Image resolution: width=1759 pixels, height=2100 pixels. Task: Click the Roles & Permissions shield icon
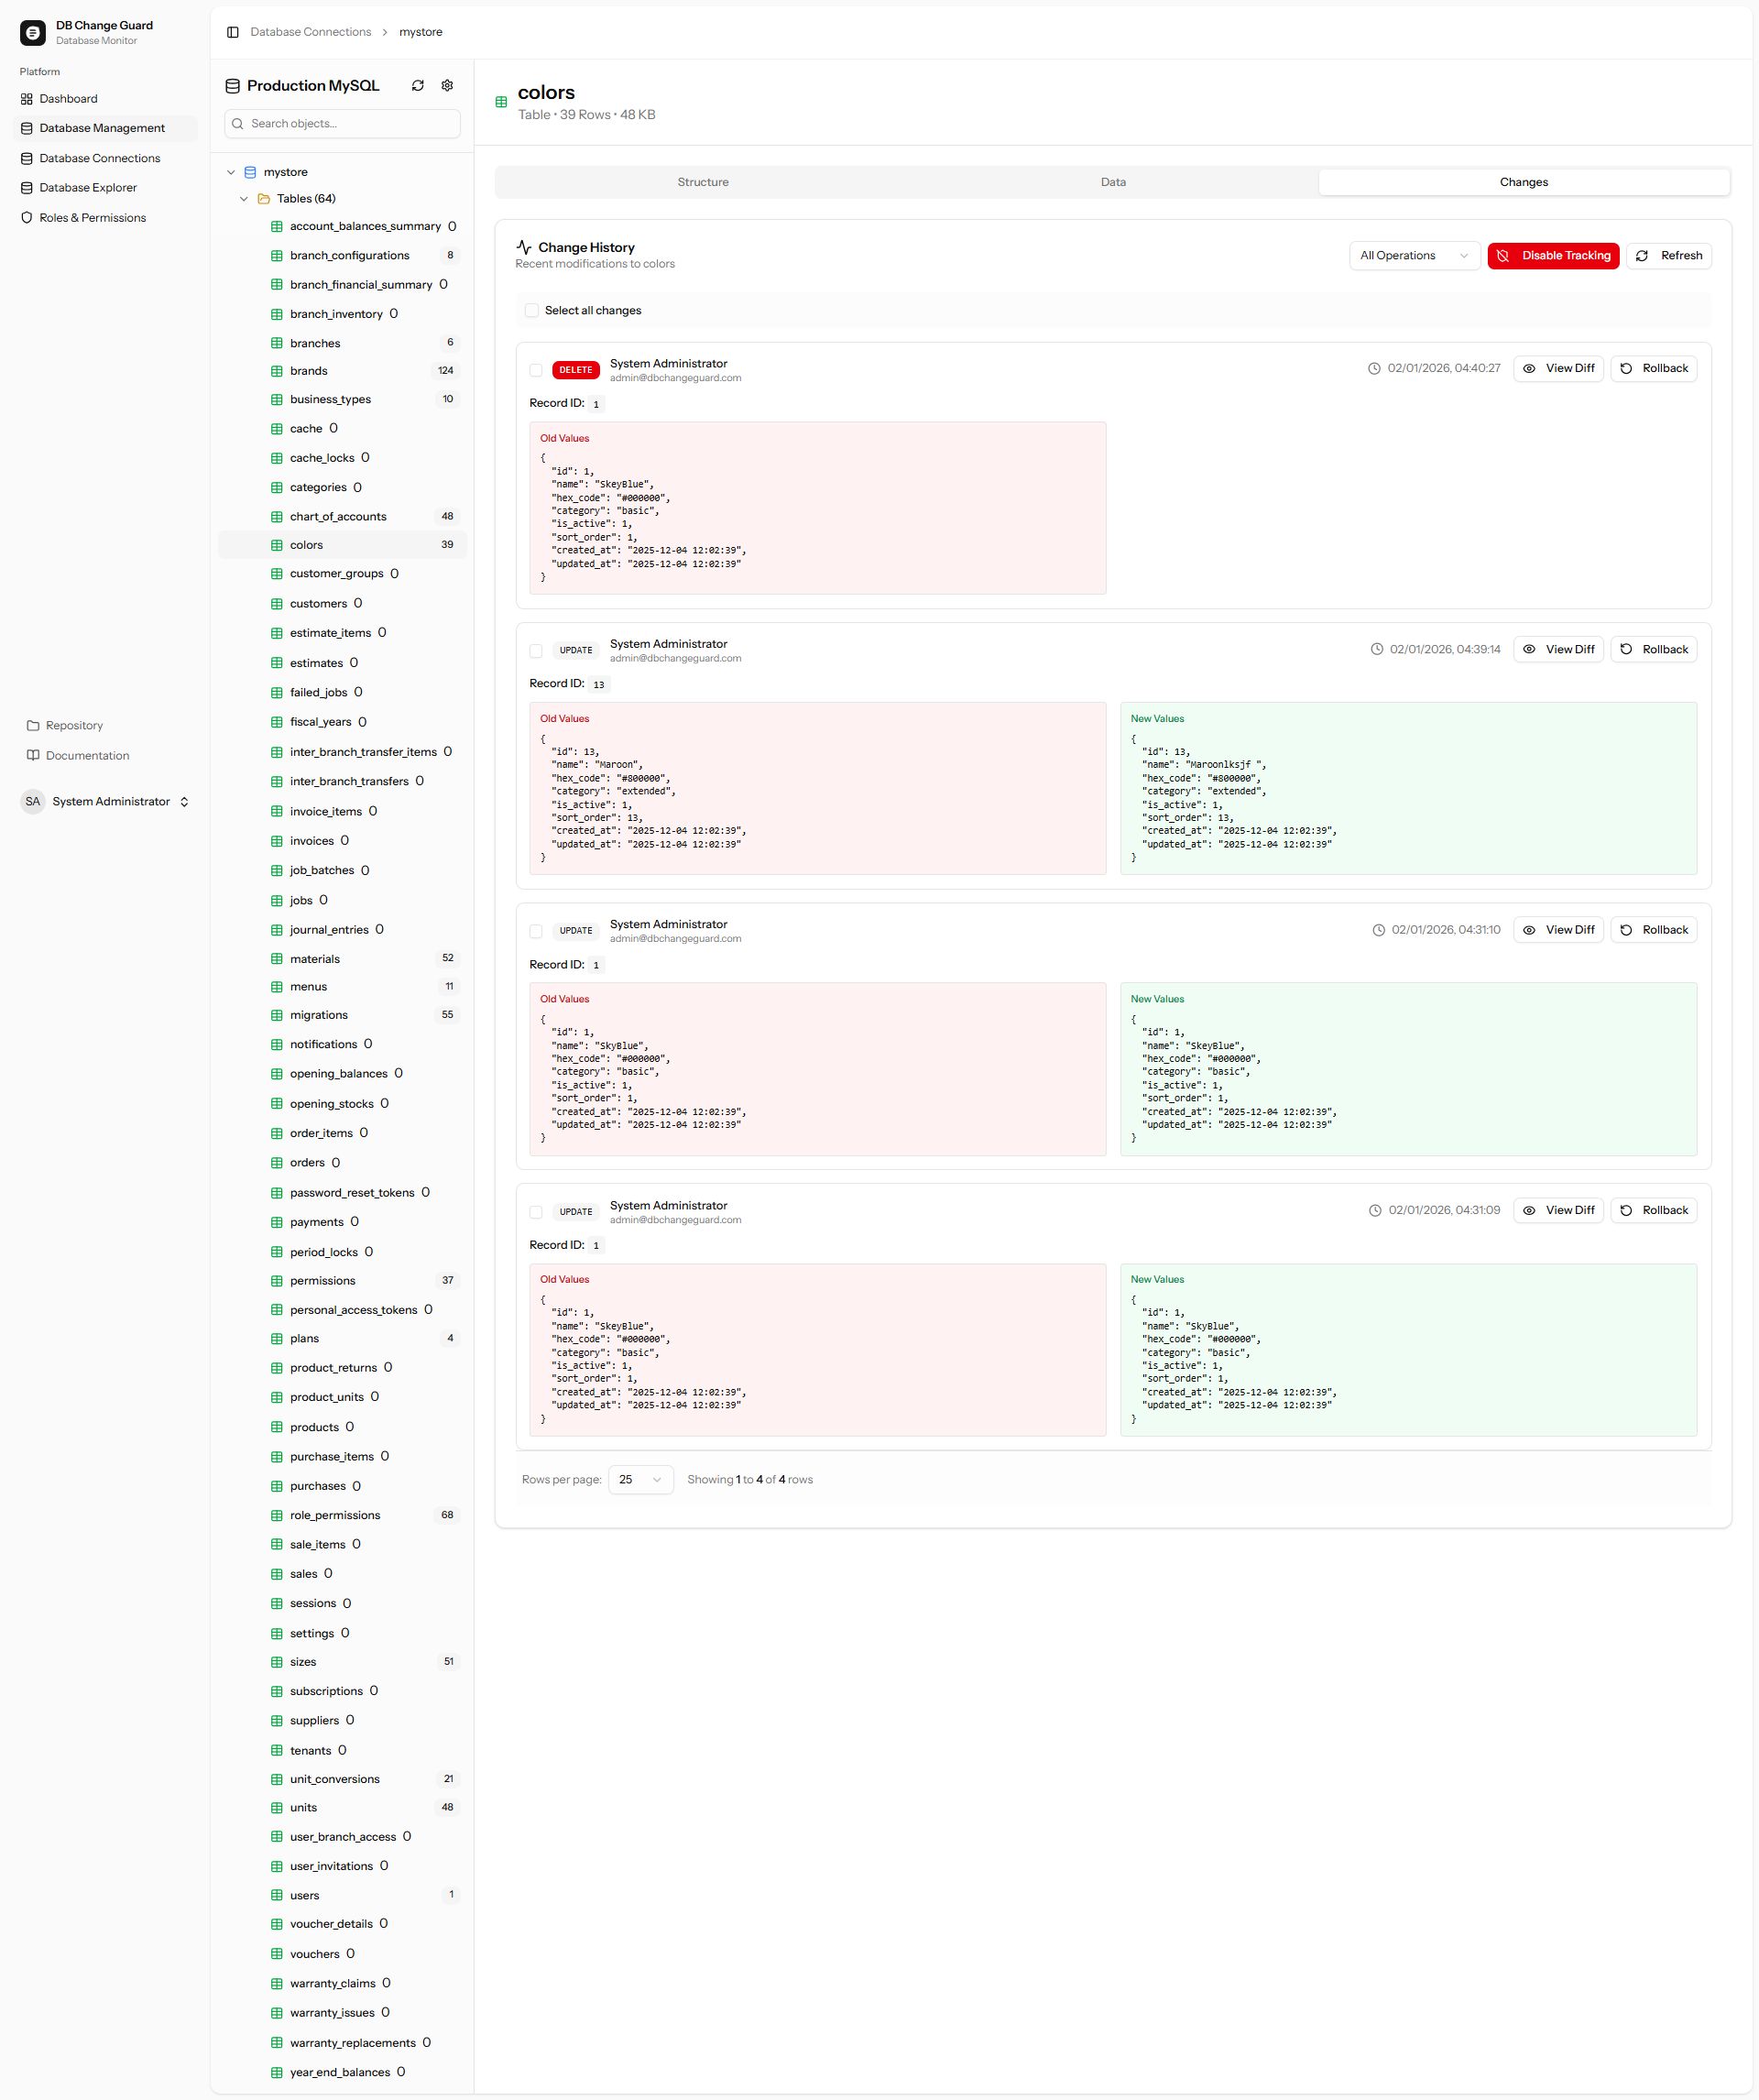pyautogui.click(x=27, y=218)
